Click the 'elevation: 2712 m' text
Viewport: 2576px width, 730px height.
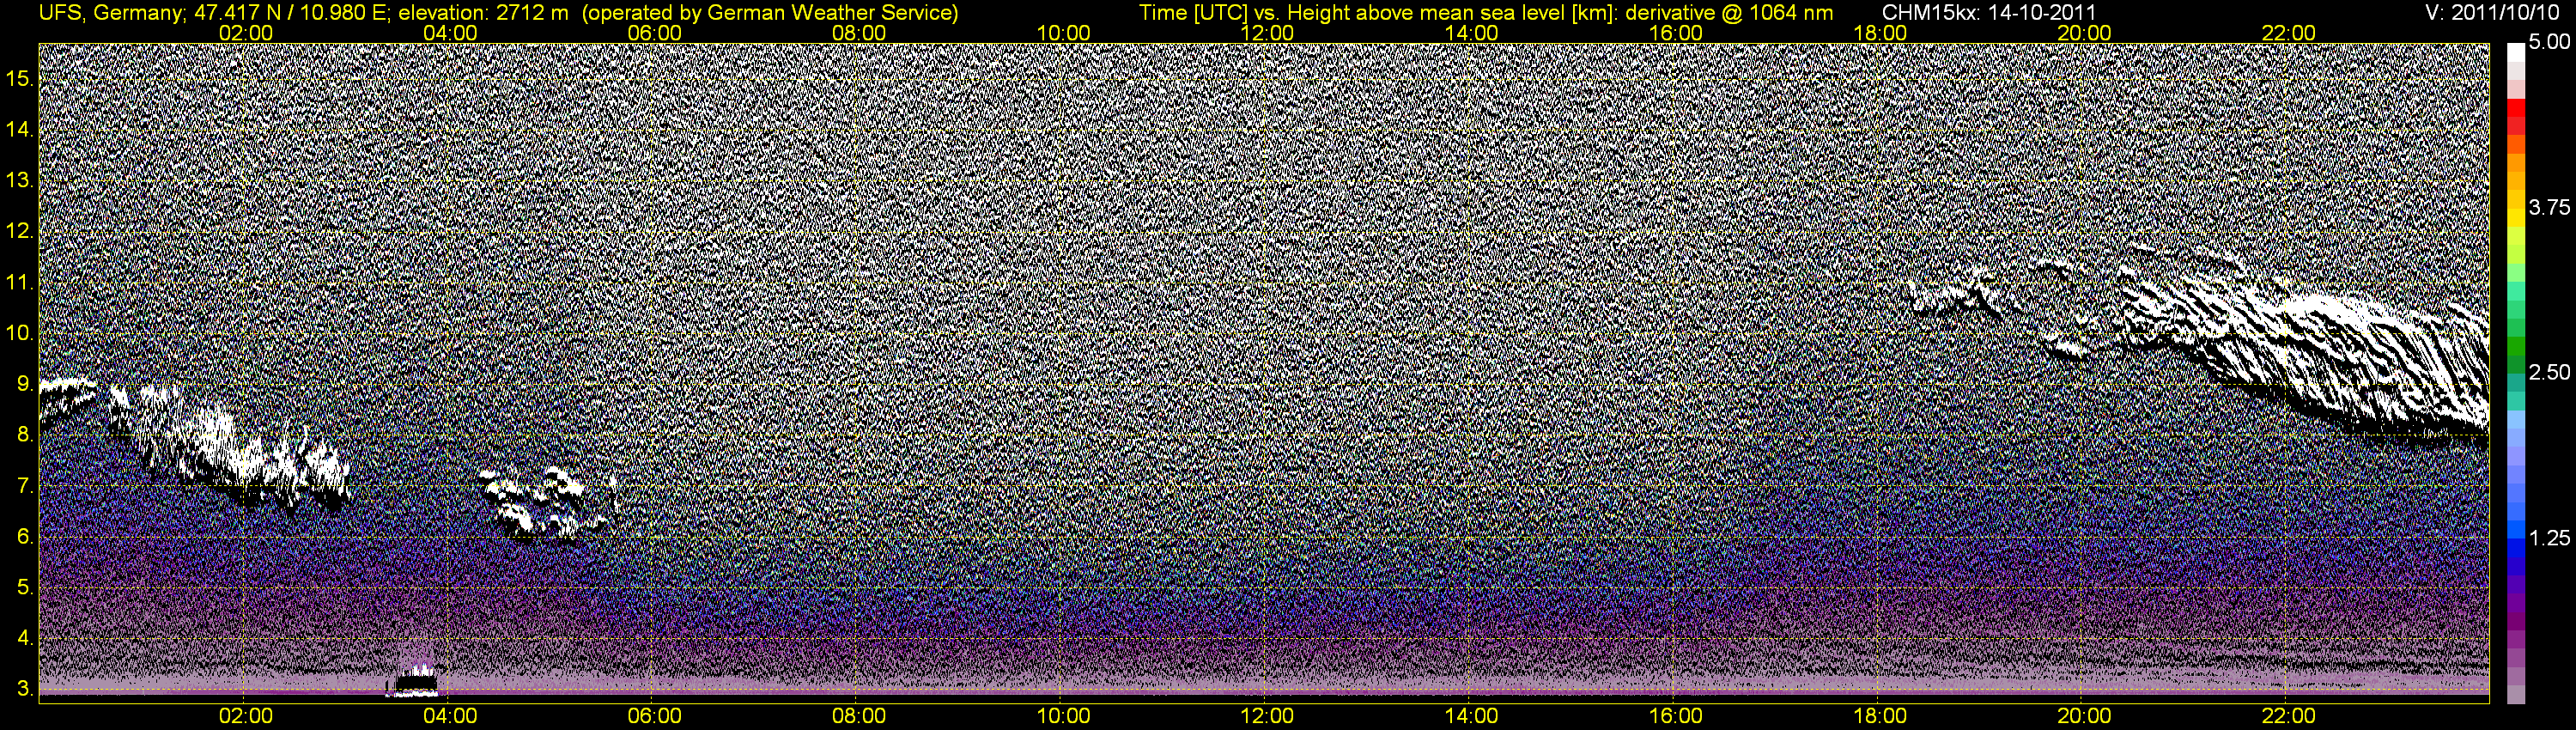(x=484, y=13)
